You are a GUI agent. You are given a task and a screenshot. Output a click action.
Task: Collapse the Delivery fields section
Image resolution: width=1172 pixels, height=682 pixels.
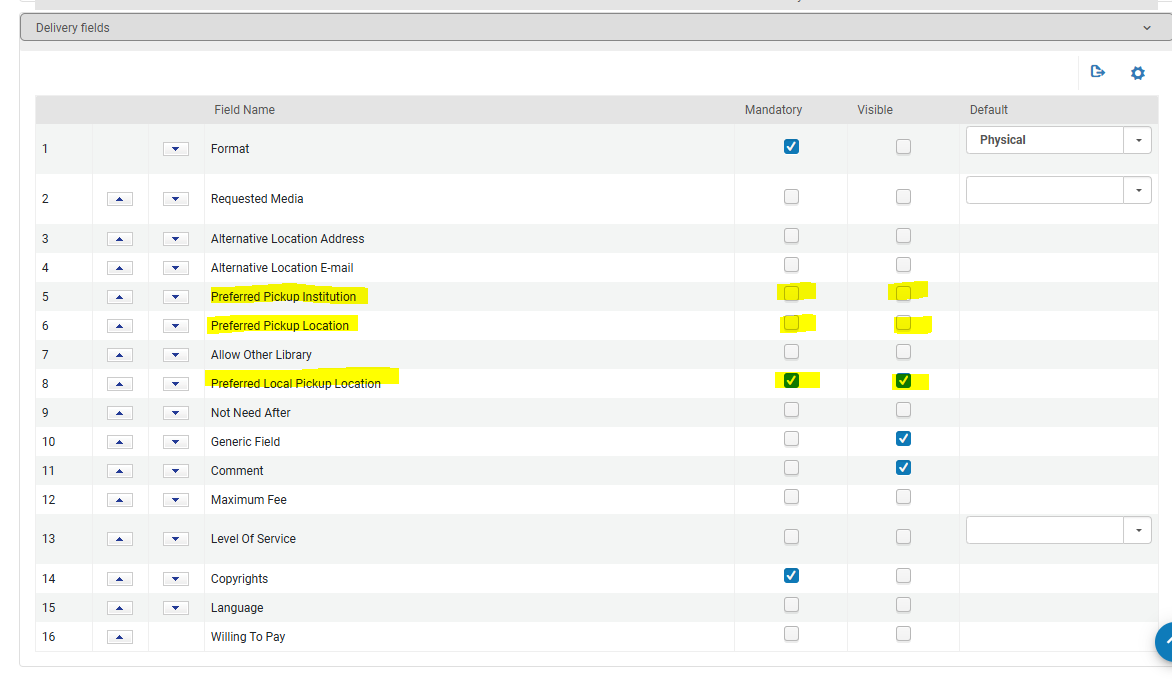(1146, 28)
